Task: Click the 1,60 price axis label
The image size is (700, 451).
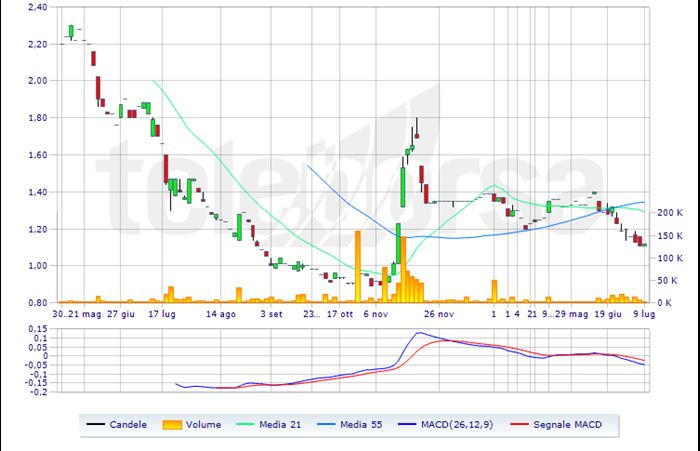Action: (37, 155)
